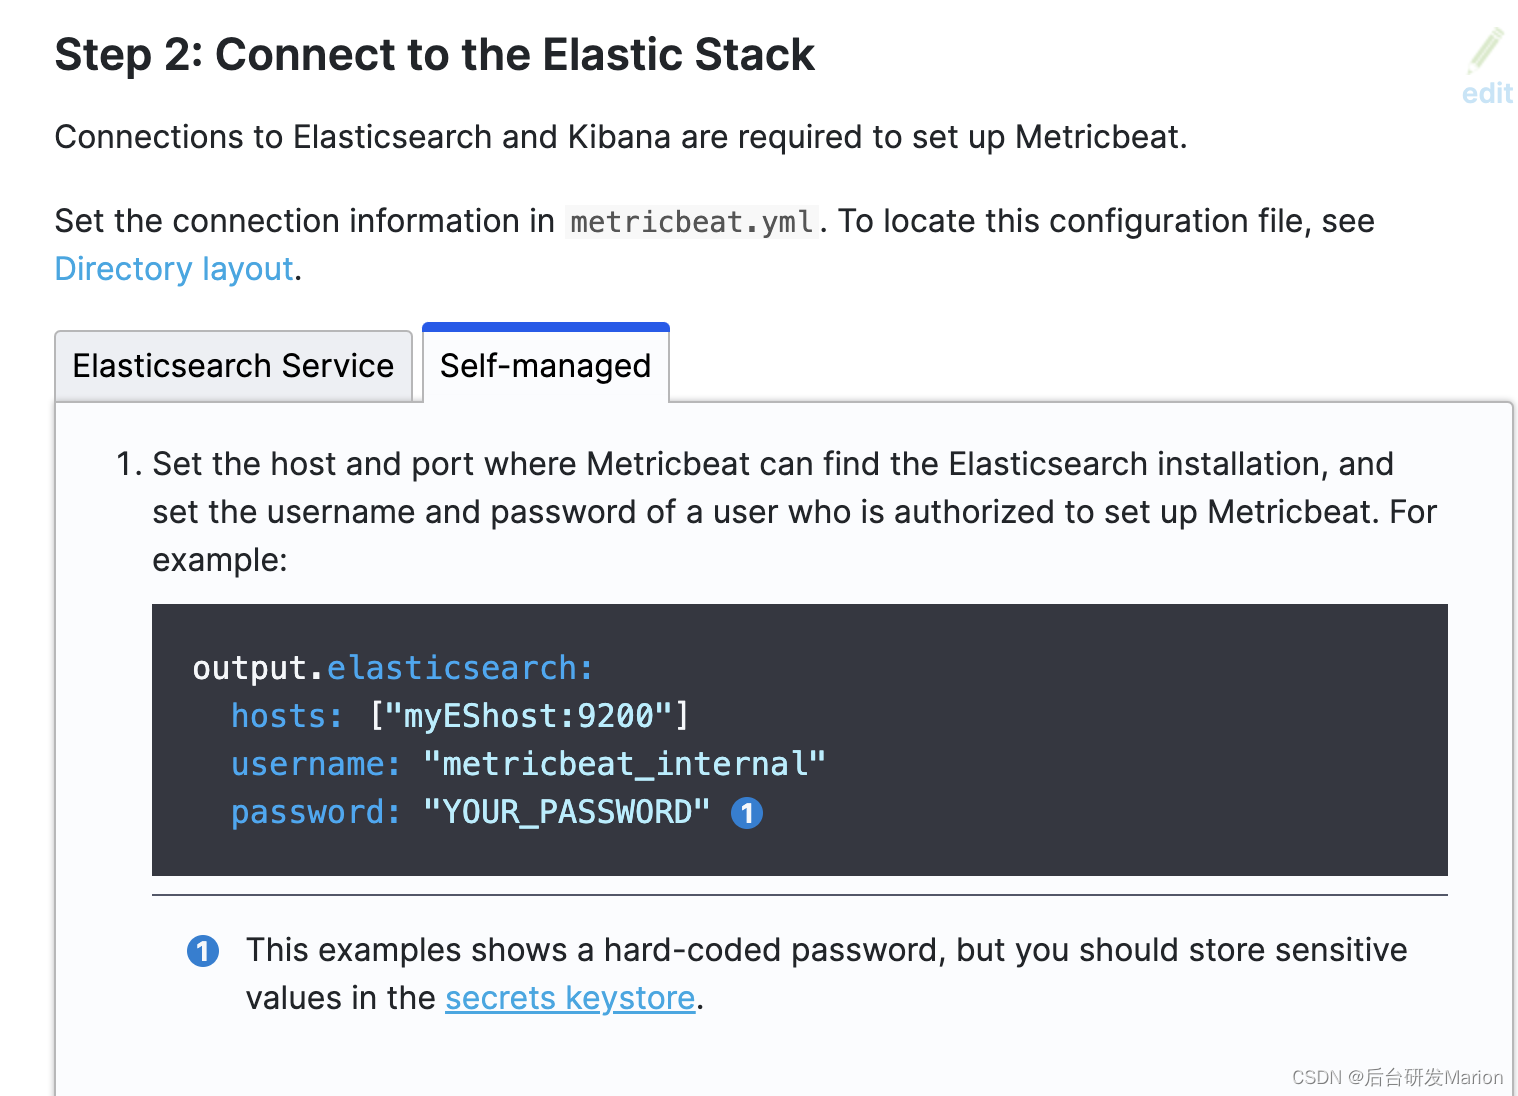The image size is (1518, 1096).
Task: Click the edit pencil icon
Action: [1486, 51]
